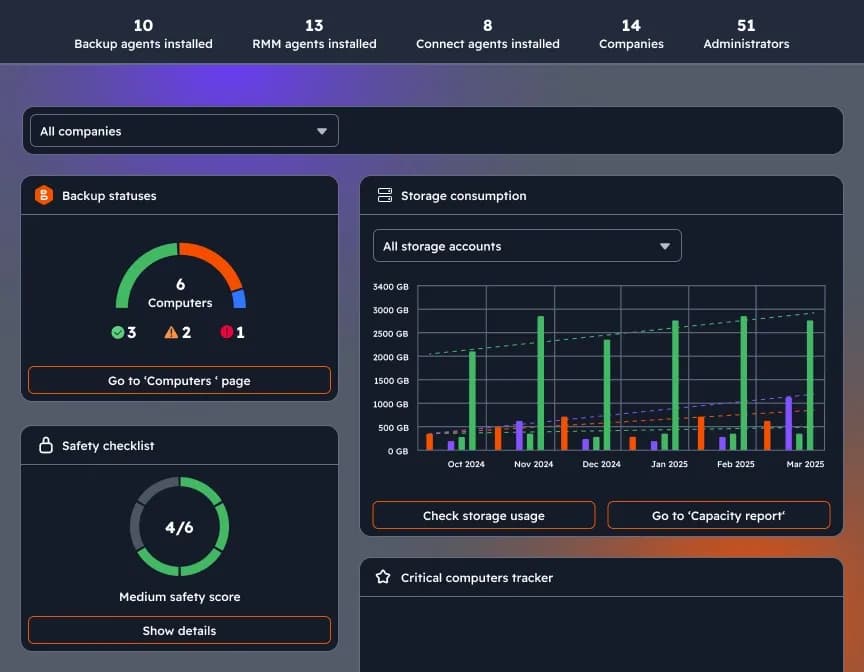The height and width of the screenshot is (672, 864).
Task: Select the '51 Administrators' stat in header
Action: [746, 31]
